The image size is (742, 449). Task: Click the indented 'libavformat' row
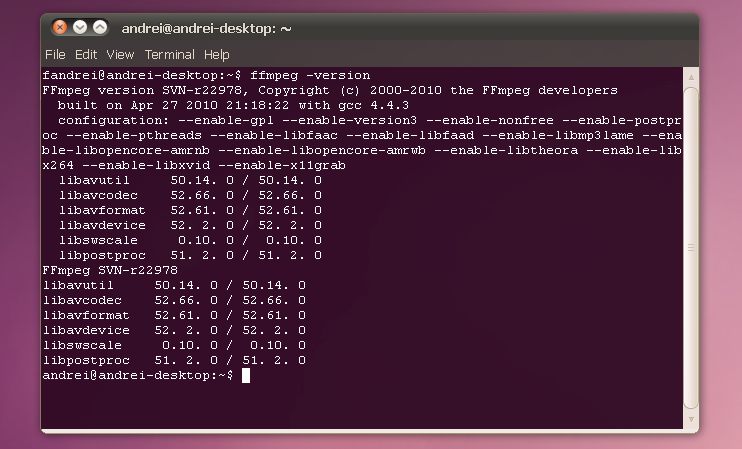[190, 210]
